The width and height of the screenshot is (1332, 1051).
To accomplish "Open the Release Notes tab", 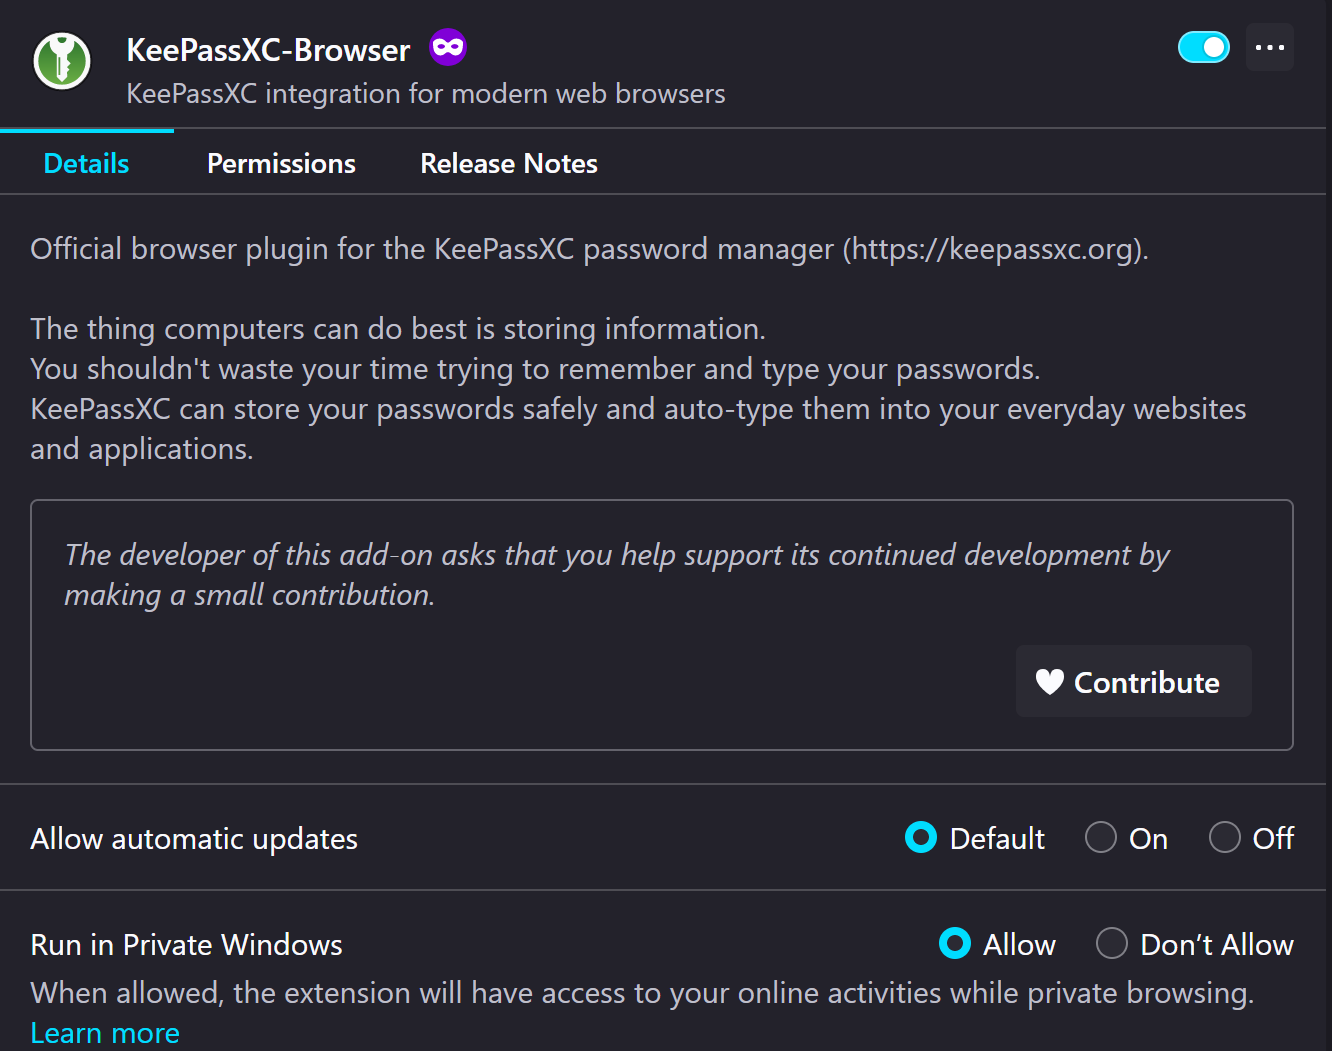I will click(x=509, y=164).
